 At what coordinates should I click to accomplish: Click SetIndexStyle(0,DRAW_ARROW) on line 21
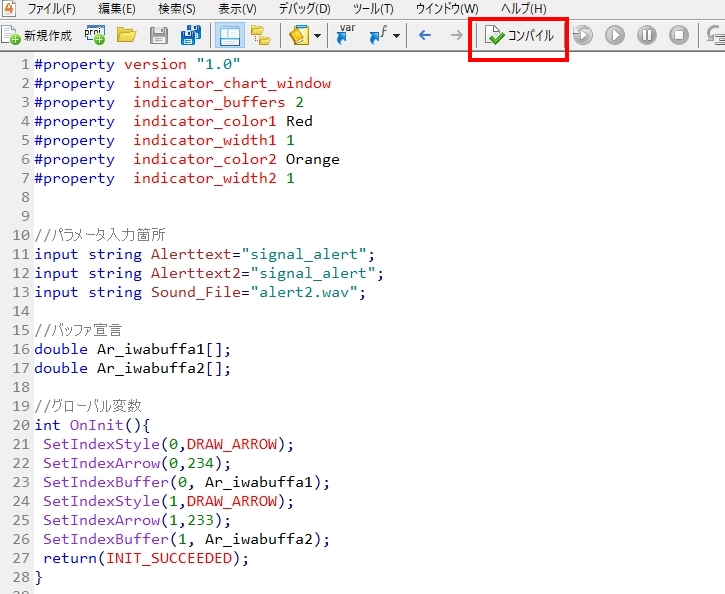(165, 444)
